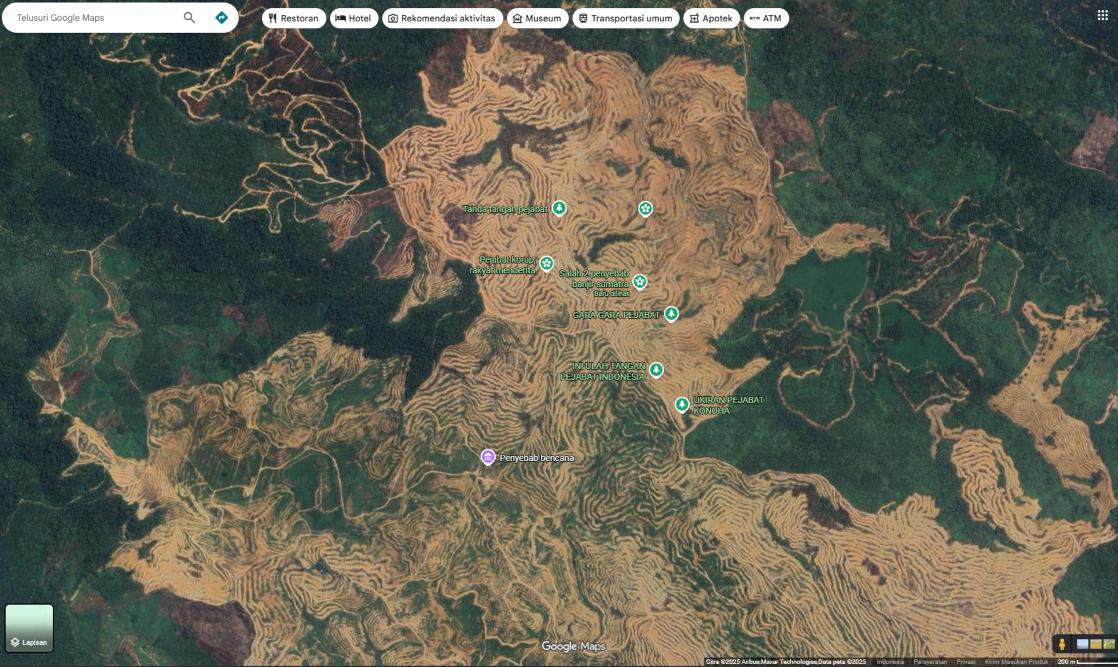
Task: Choose the Apotek filter chip
Action: point(712,18)
